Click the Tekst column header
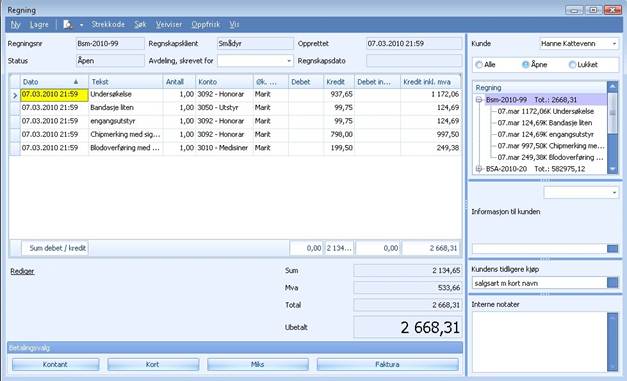This screenshot has width=627, height=381. click(126, 82)
